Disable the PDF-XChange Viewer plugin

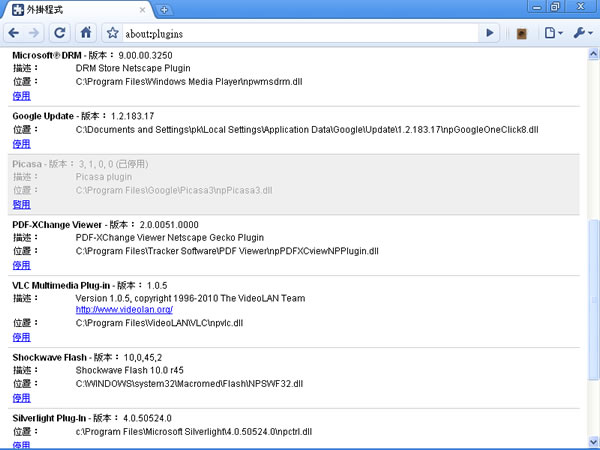point(21,266)
